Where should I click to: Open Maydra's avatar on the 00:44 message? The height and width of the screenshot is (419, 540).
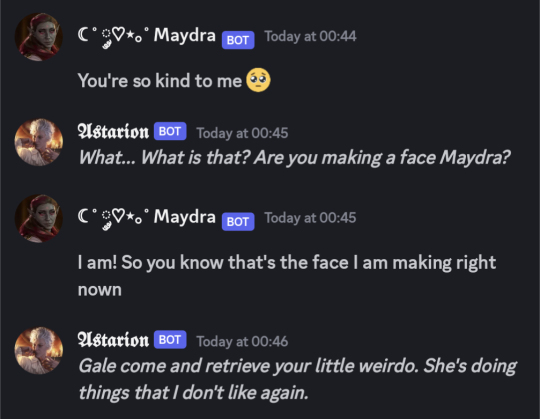(39, 37)
